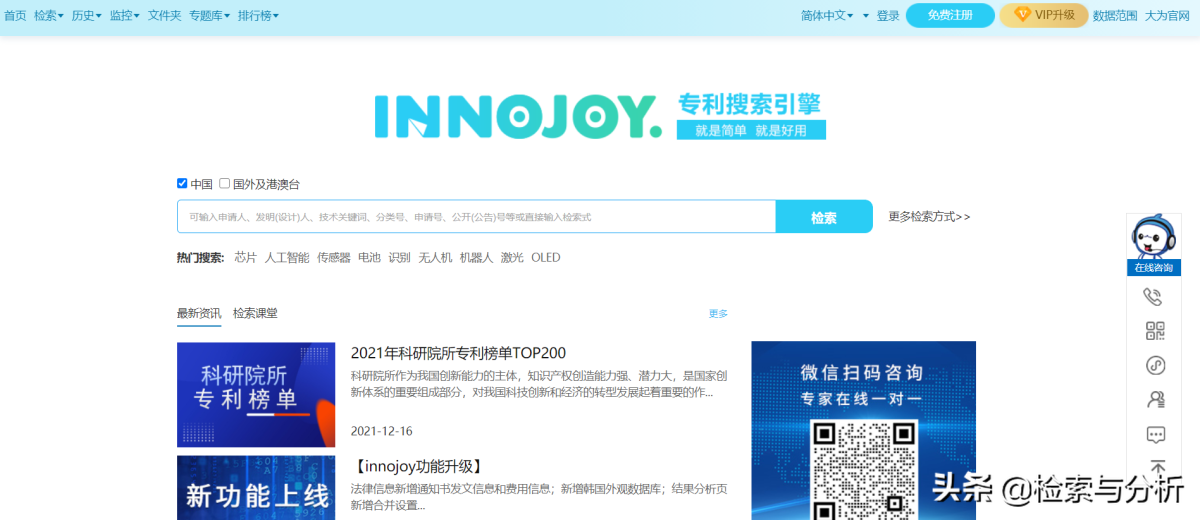Toggle the 国外及港澳台 checkbox
This screenshot has height=520, width=1200.
[225, 183]
